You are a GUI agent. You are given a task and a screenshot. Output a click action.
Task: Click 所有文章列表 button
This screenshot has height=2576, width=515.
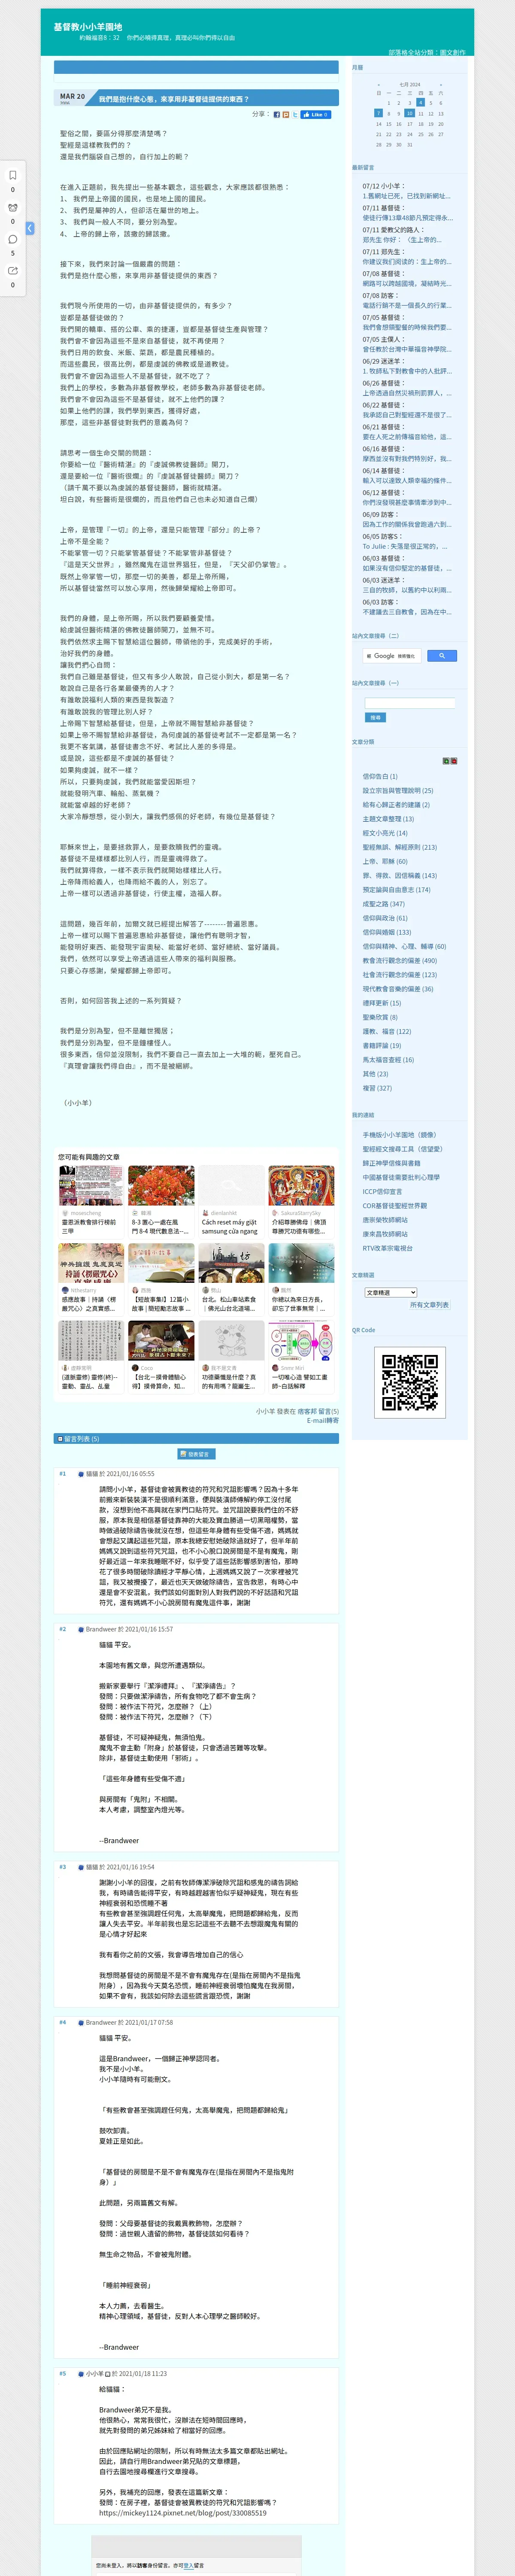point(429,1305)
